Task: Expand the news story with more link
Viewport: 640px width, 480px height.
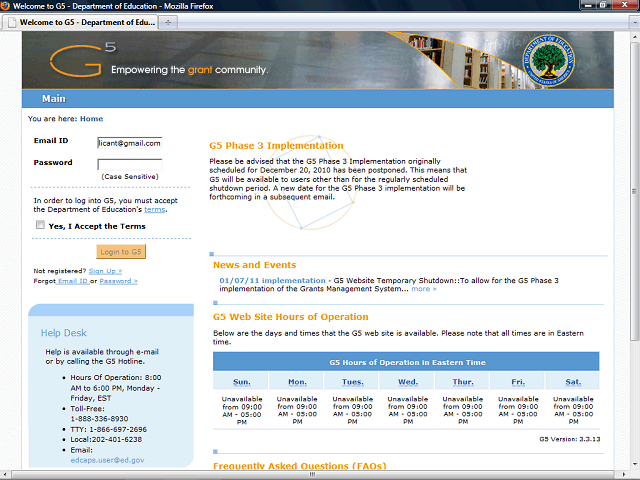Action: click(423, 289)
